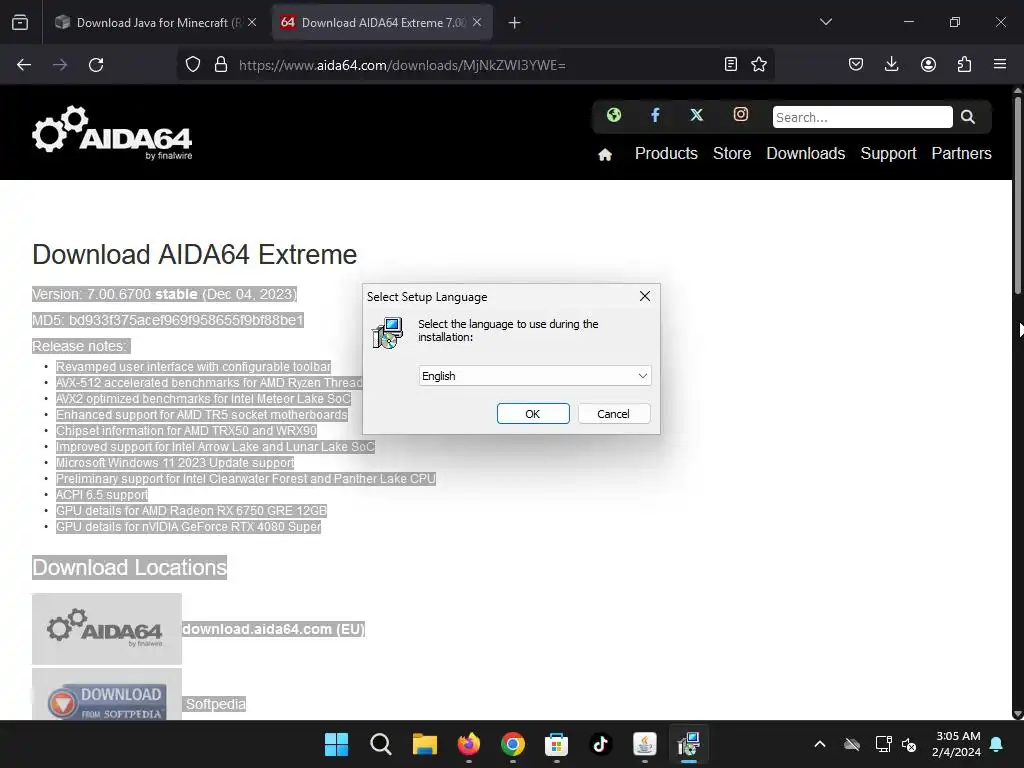Click the search magnifier icon on site

968,117
